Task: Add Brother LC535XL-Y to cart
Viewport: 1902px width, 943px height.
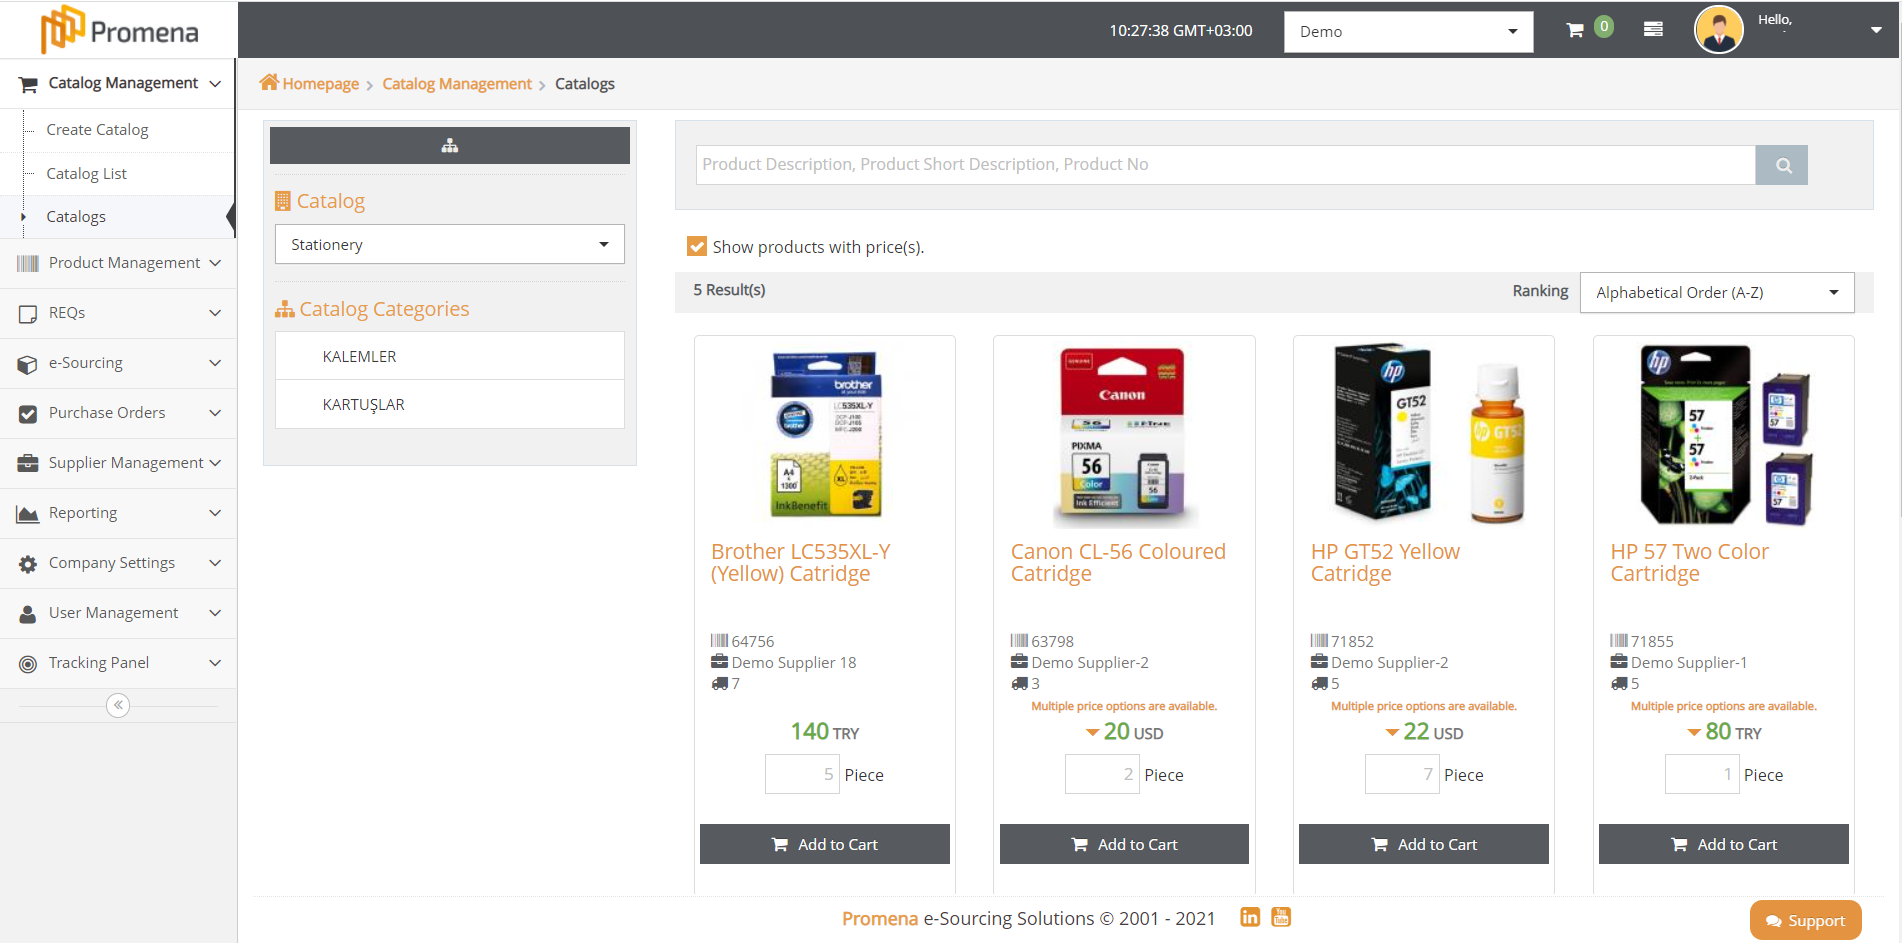Action: click(825, 844)
